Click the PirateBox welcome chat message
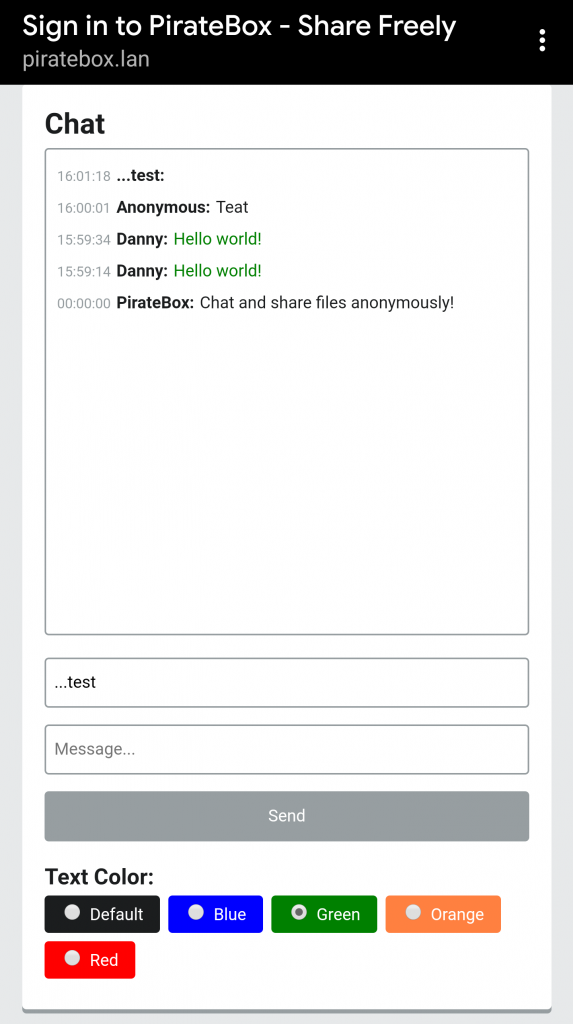573x1024 pixels. coord(255,303)
